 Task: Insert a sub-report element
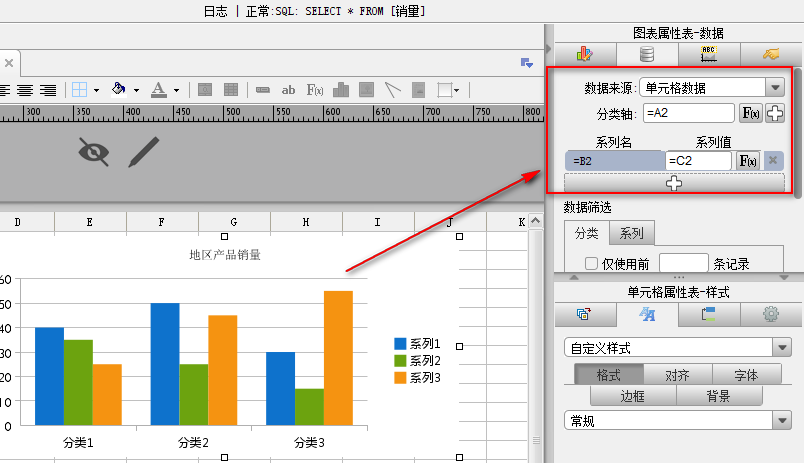418,90
